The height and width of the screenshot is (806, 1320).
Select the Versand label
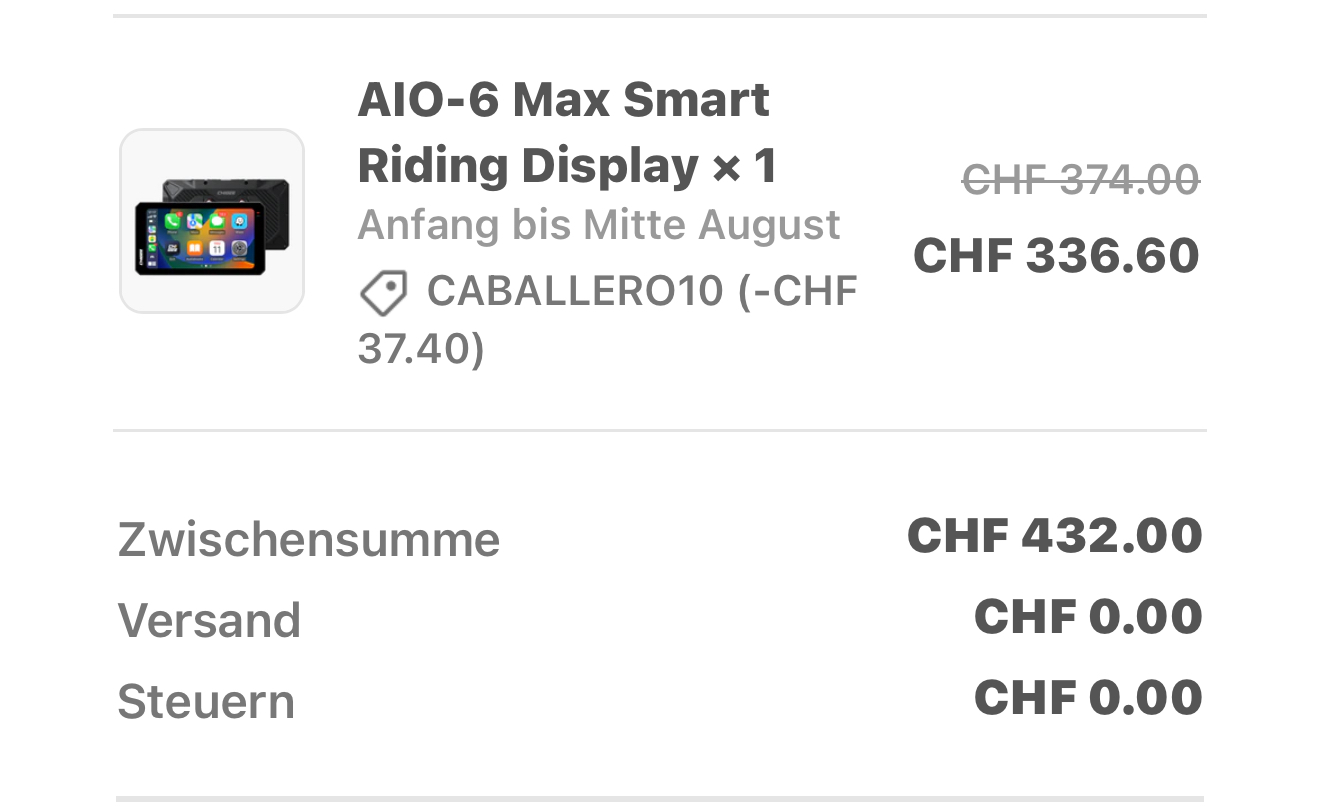[x=209, y=620]
